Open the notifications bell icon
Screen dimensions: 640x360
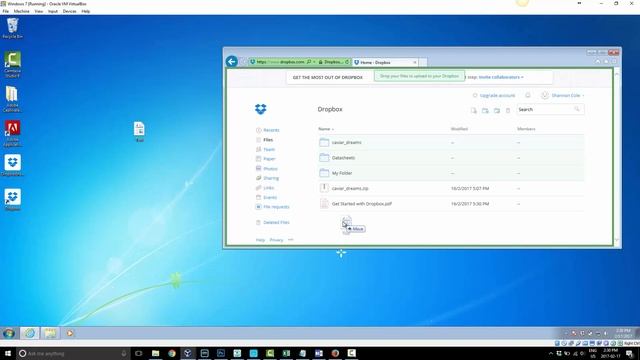pyautogui.click(x=528, y=95)
